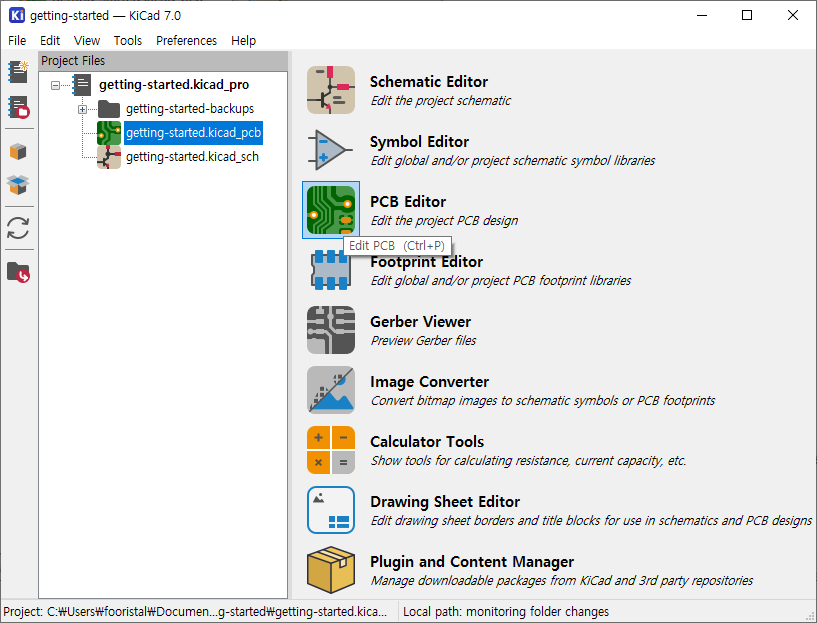Open the Image Converter icon
817x623 pixels.
[331, 390]
